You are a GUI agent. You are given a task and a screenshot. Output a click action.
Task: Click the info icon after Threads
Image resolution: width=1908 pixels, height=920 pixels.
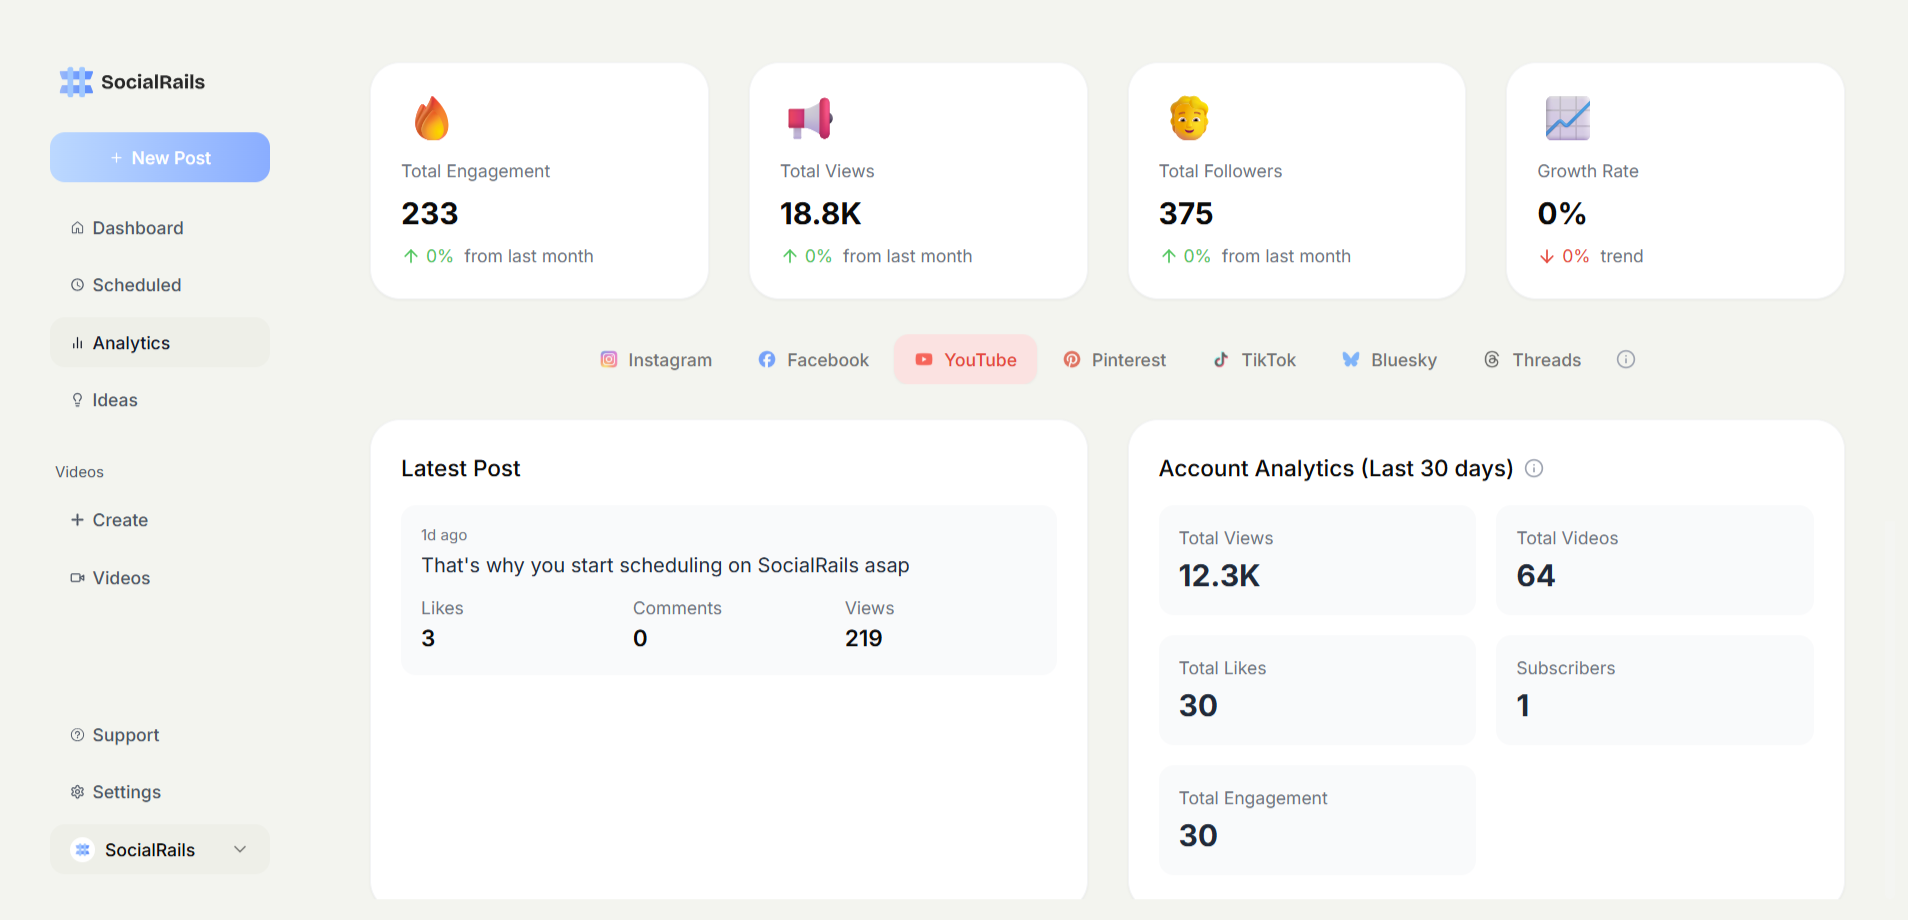click(x=1626, y=359)
